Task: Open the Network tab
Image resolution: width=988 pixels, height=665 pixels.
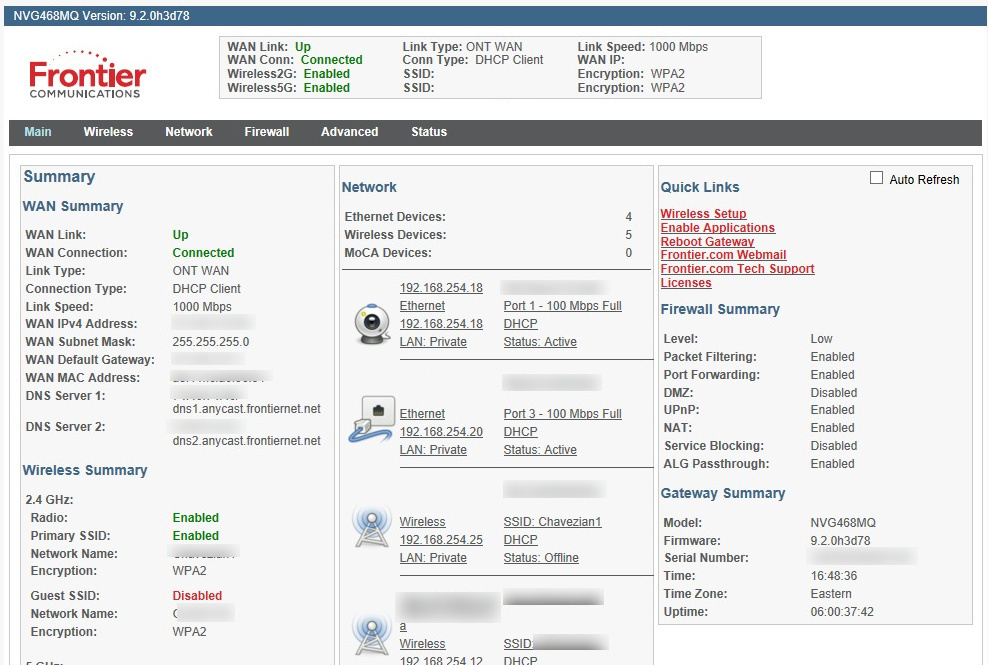Action: (188, 132)
